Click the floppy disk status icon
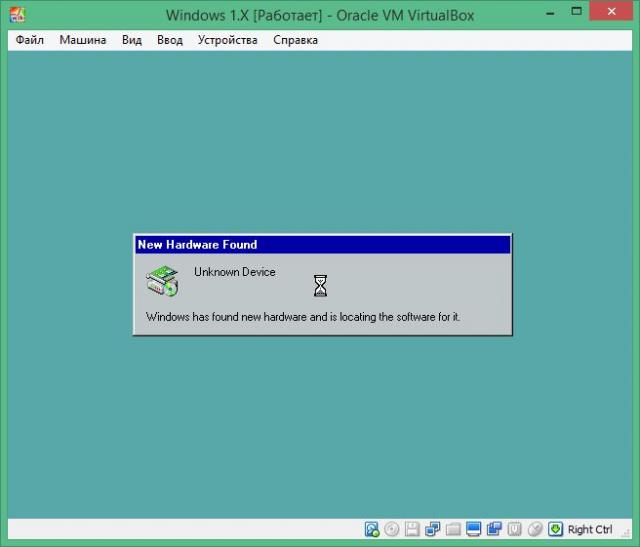Screen dimensions: 640x547 tap(412, 529)
